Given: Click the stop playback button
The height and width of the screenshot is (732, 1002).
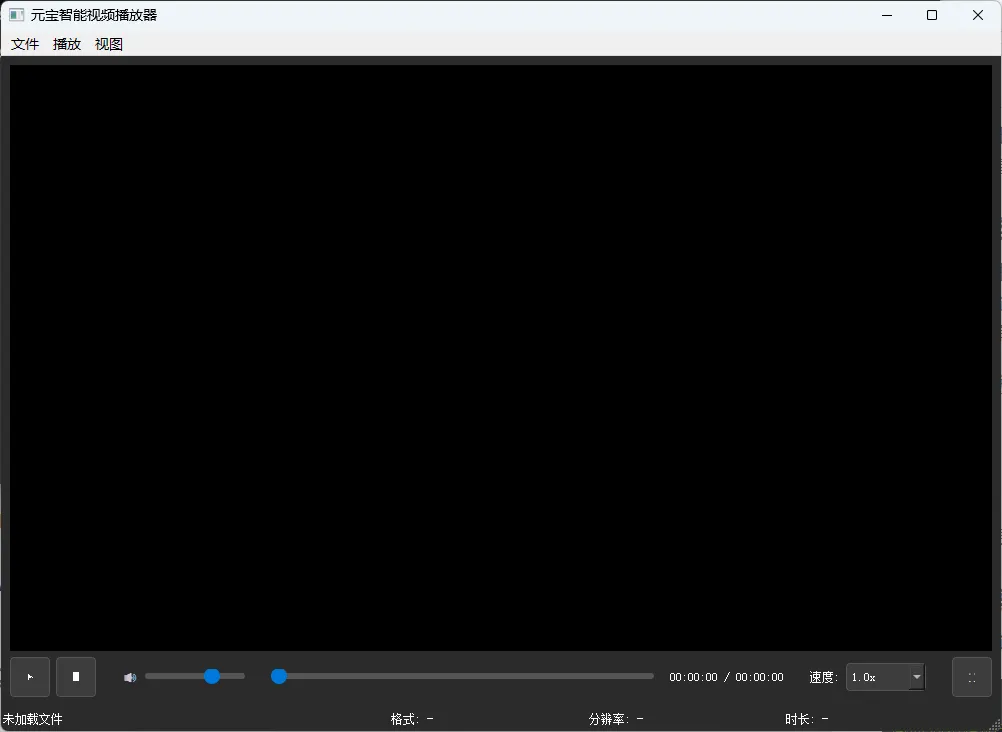Looking at the screenshot, I should pos(76,677).
